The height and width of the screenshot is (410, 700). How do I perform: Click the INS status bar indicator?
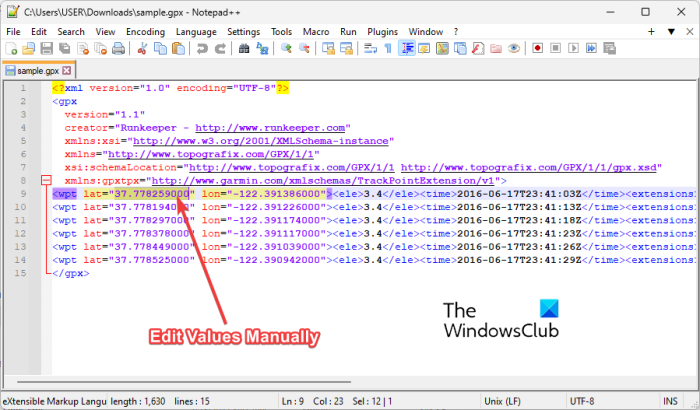coord(670,401)
